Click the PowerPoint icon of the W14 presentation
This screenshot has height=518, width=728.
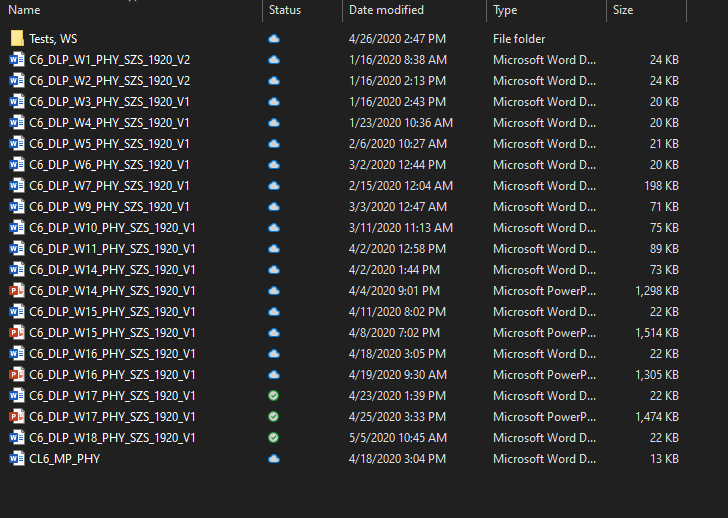(x=17, y=291)
